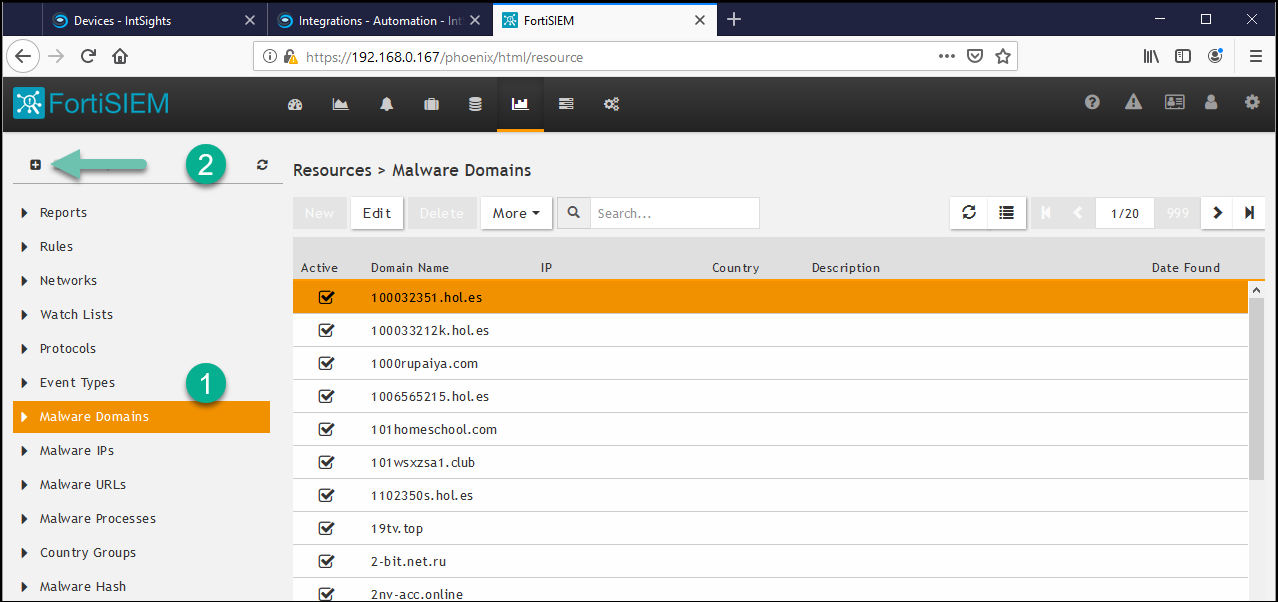Click the sidebar tree refresh icon
The image size is (1278, 602).
click(262, 165)
